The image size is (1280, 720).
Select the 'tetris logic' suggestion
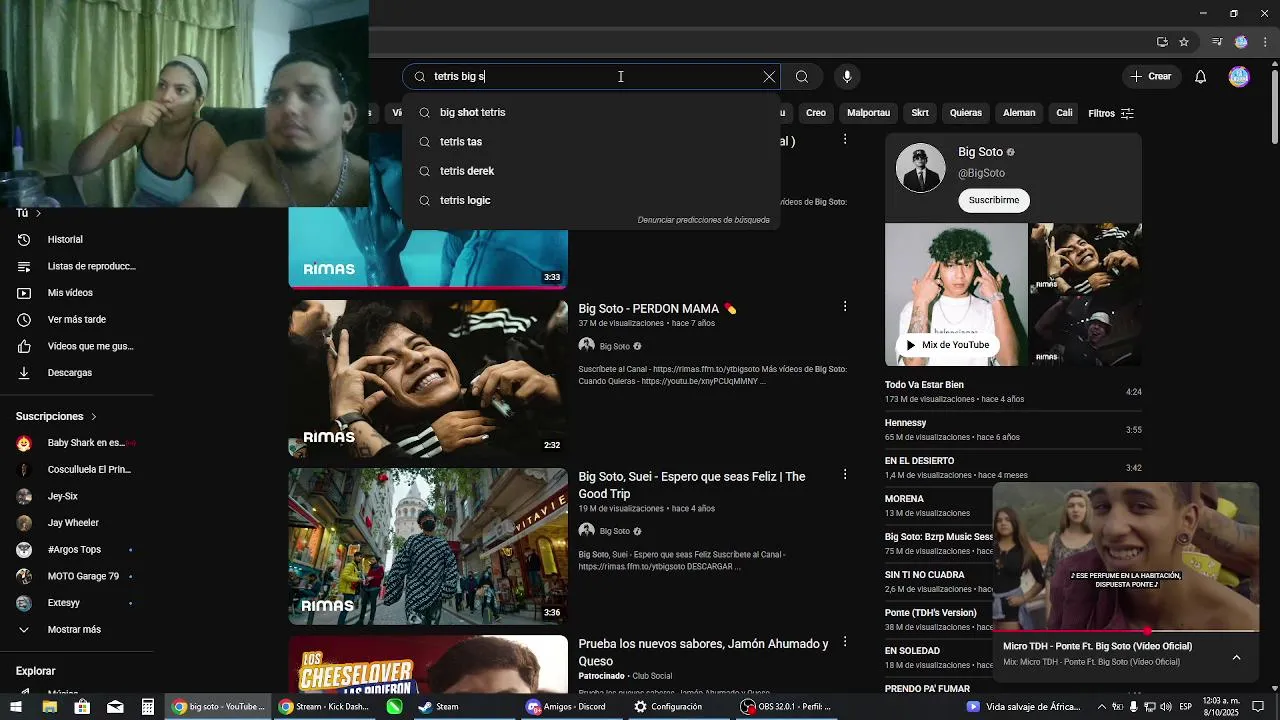[x=591, y=200]
